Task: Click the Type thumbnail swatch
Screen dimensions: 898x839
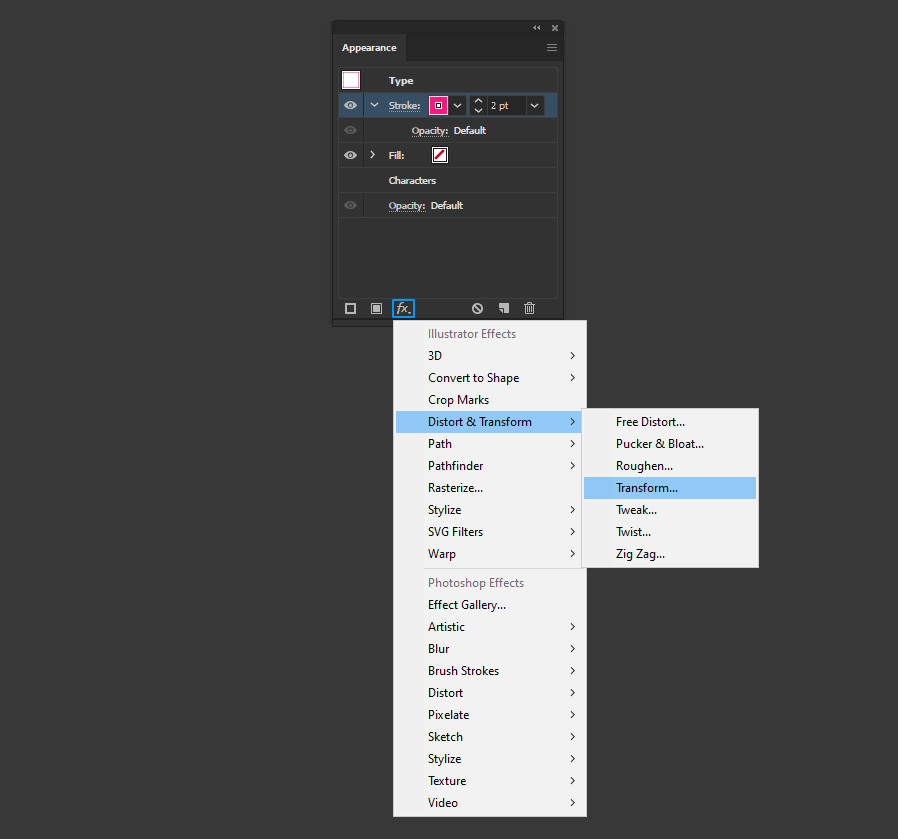Action: click(351, 80)
